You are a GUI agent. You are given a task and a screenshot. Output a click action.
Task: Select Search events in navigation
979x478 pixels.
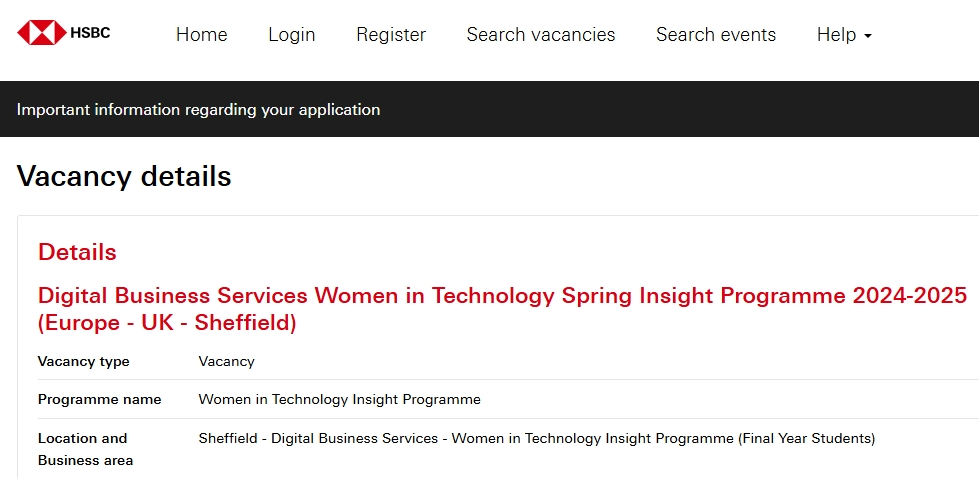(716, 34)
